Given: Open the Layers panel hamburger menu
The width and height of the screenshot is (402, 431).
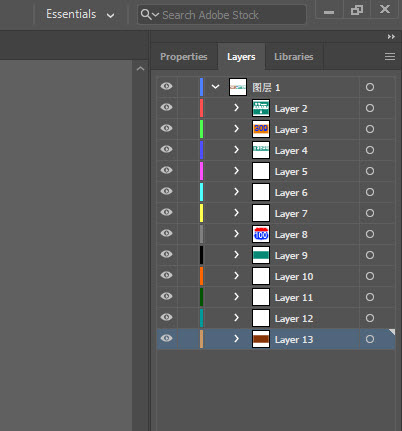Looking at the screenshot, I should click(390, 57).
